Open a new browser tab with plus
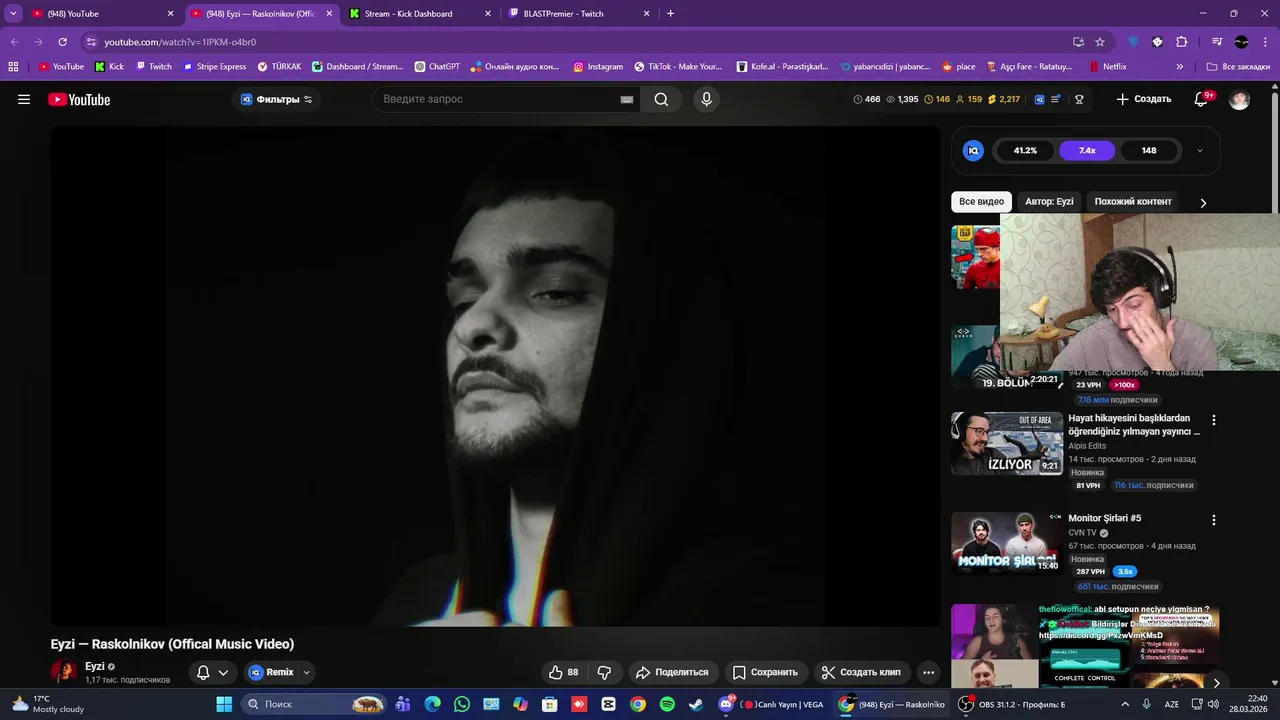This screenshot has height=720, width=1280. (x=670, y=14)
